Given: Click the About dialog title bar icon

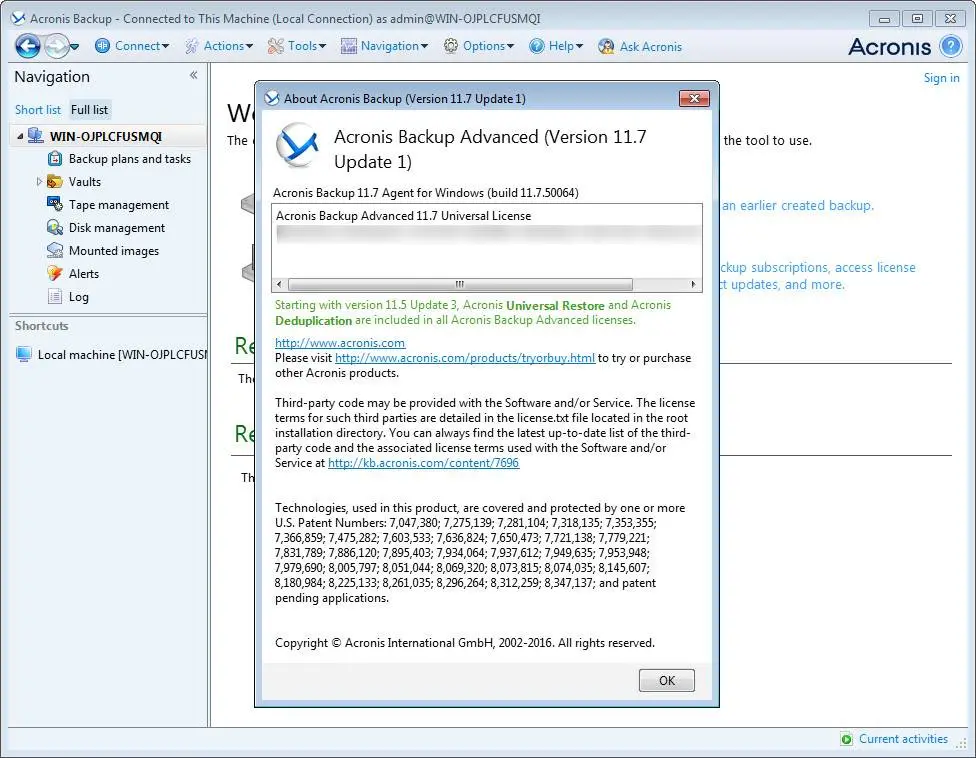Looking at the screenshot, I should coord(272,98).
